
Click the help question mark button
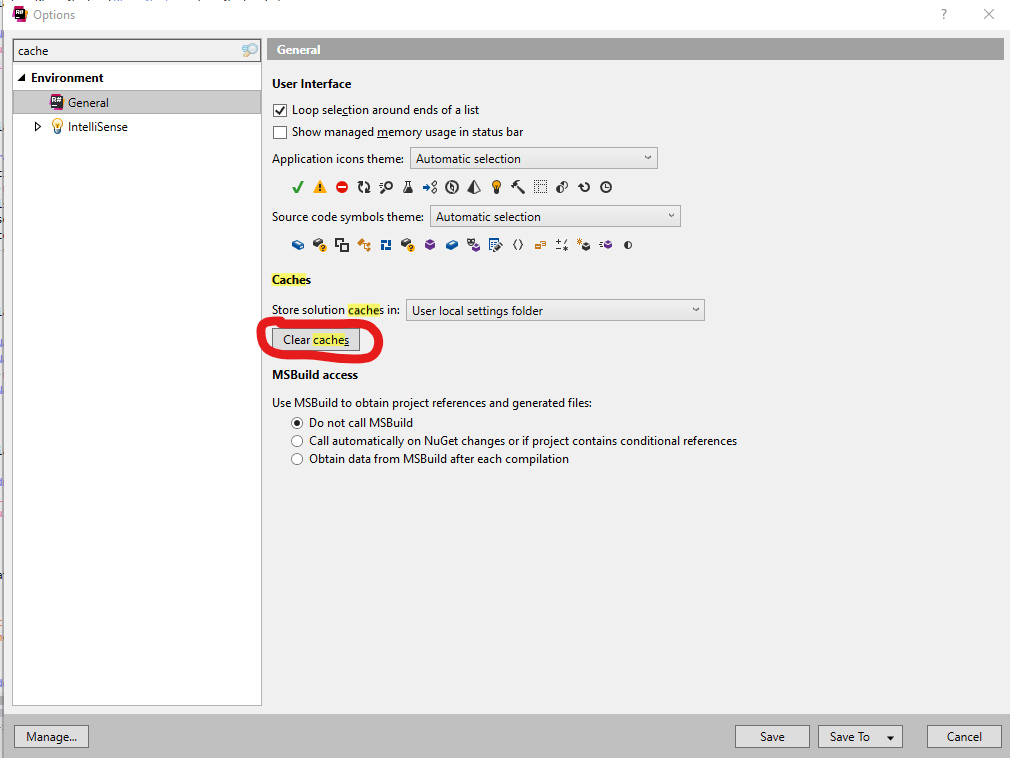(944, 14)
